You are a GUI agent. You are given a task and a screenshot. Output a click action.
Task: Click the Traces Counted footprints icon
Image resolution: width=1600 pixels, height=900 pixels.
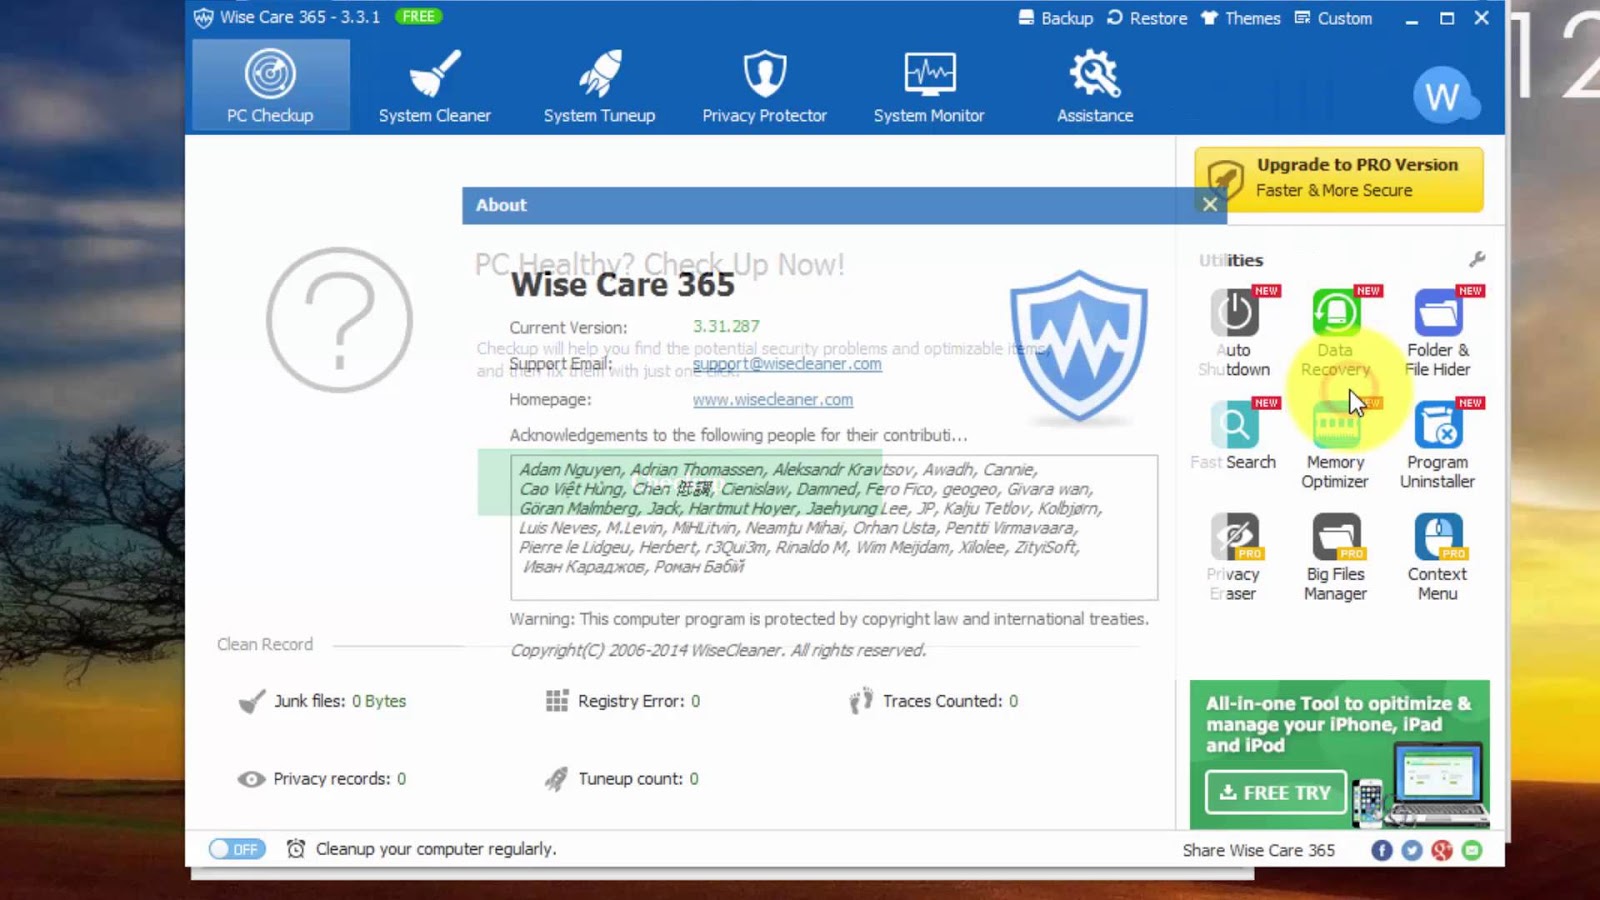[x=861, y=701]
